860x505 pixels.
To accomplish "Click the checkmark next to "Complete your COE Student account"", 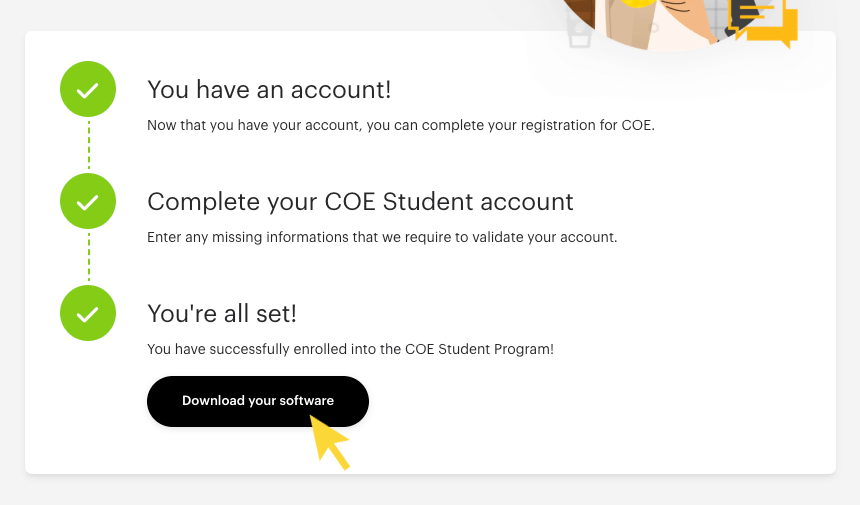I will click(88, 201).
